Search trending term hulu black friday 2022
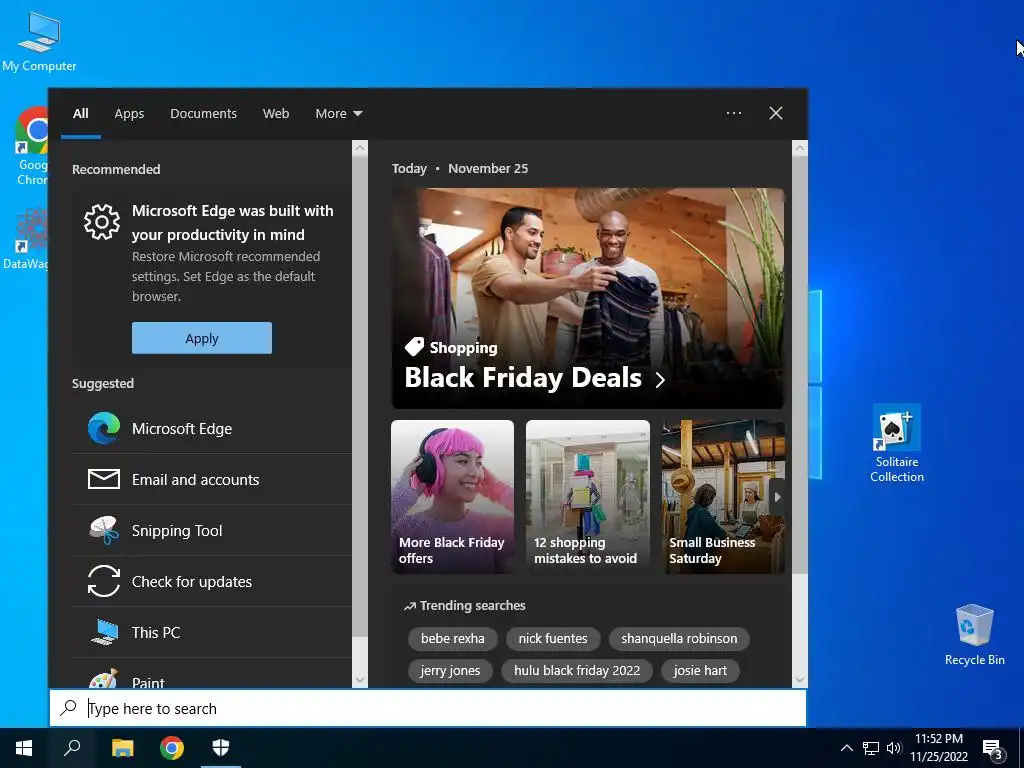Viewport: 1024px width, 768px height. coord(577,670)
